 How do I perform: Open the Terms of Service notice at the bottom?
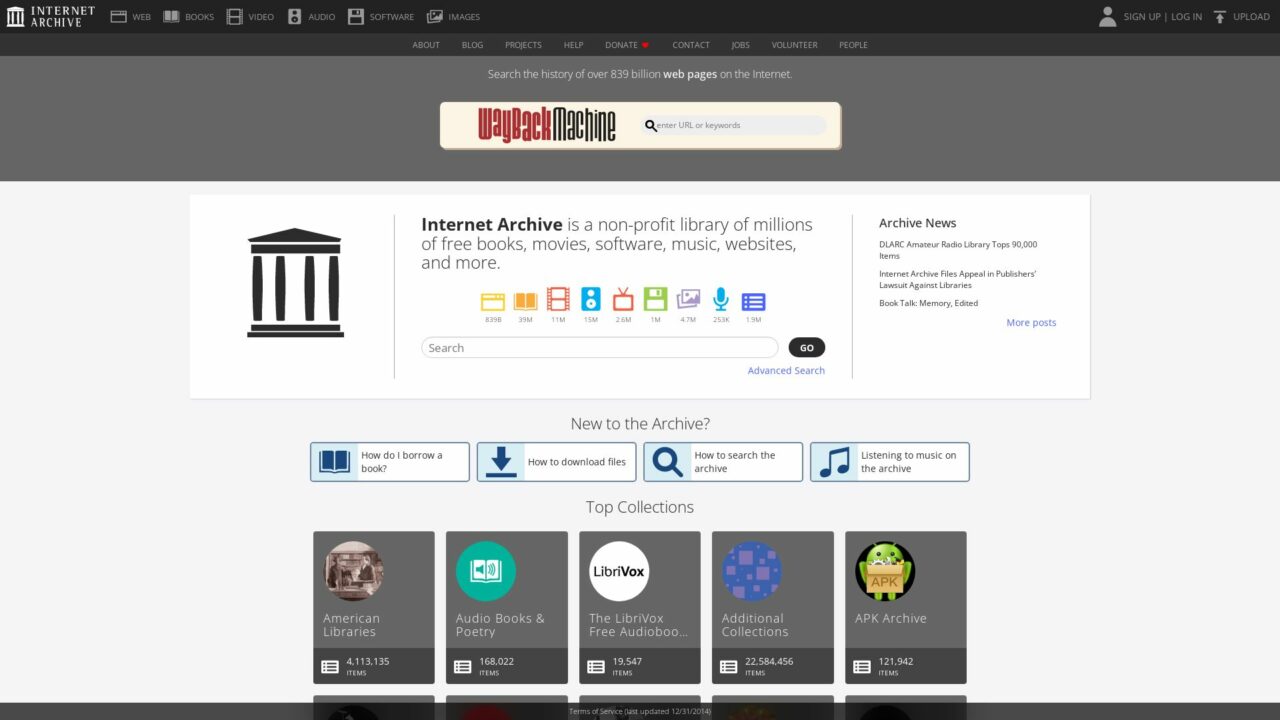640,710
